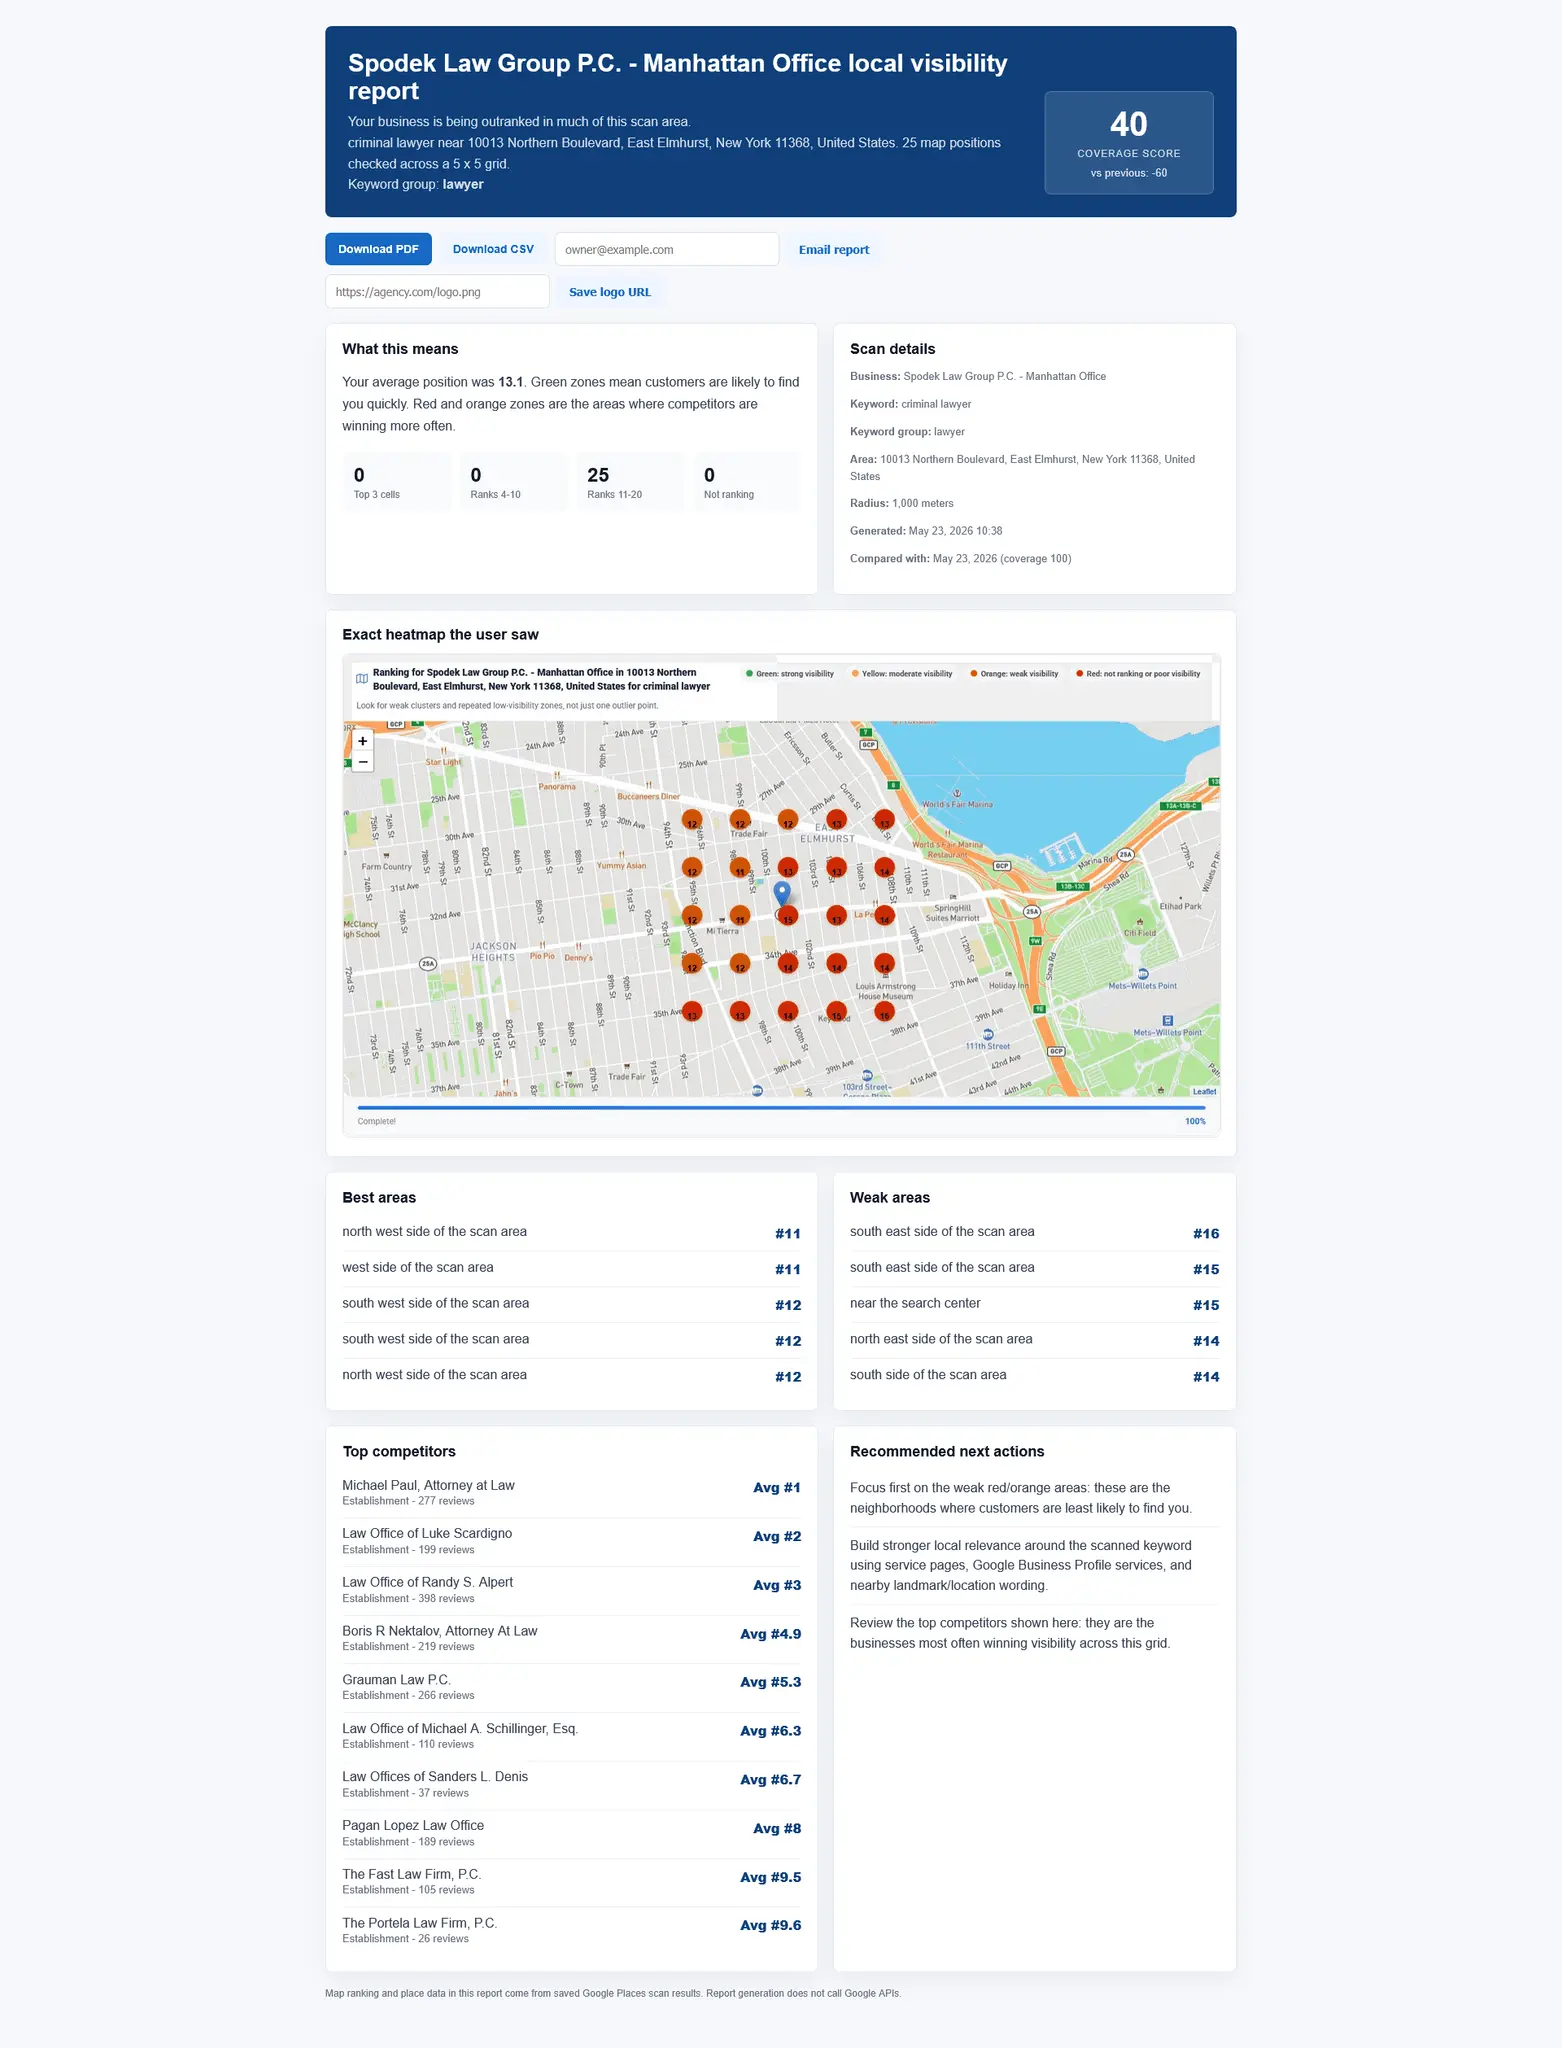Click south side #14 weak area row
This screenshot has height=2048, width=1562.
click(x=1034, y=1376)
